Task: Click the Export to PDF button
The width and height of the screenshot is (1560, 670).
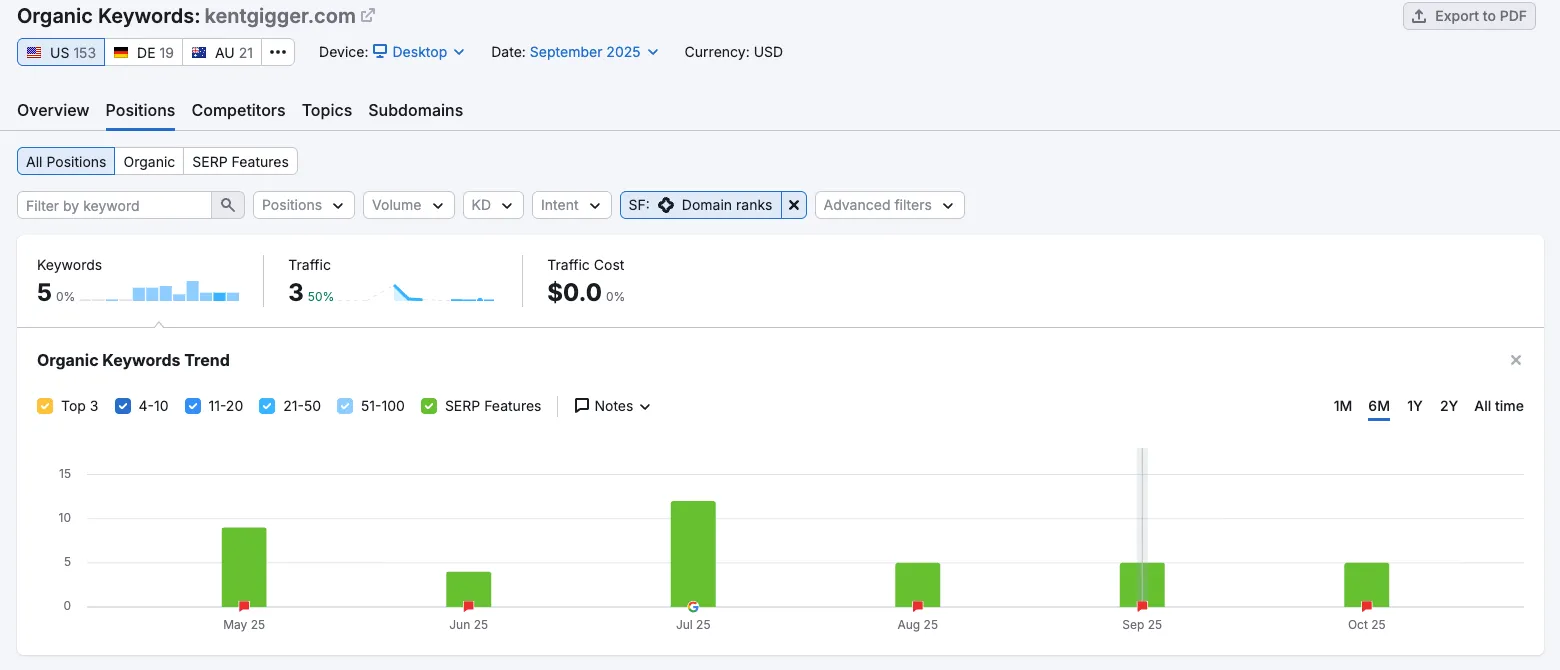Action: click(1469, 16)
